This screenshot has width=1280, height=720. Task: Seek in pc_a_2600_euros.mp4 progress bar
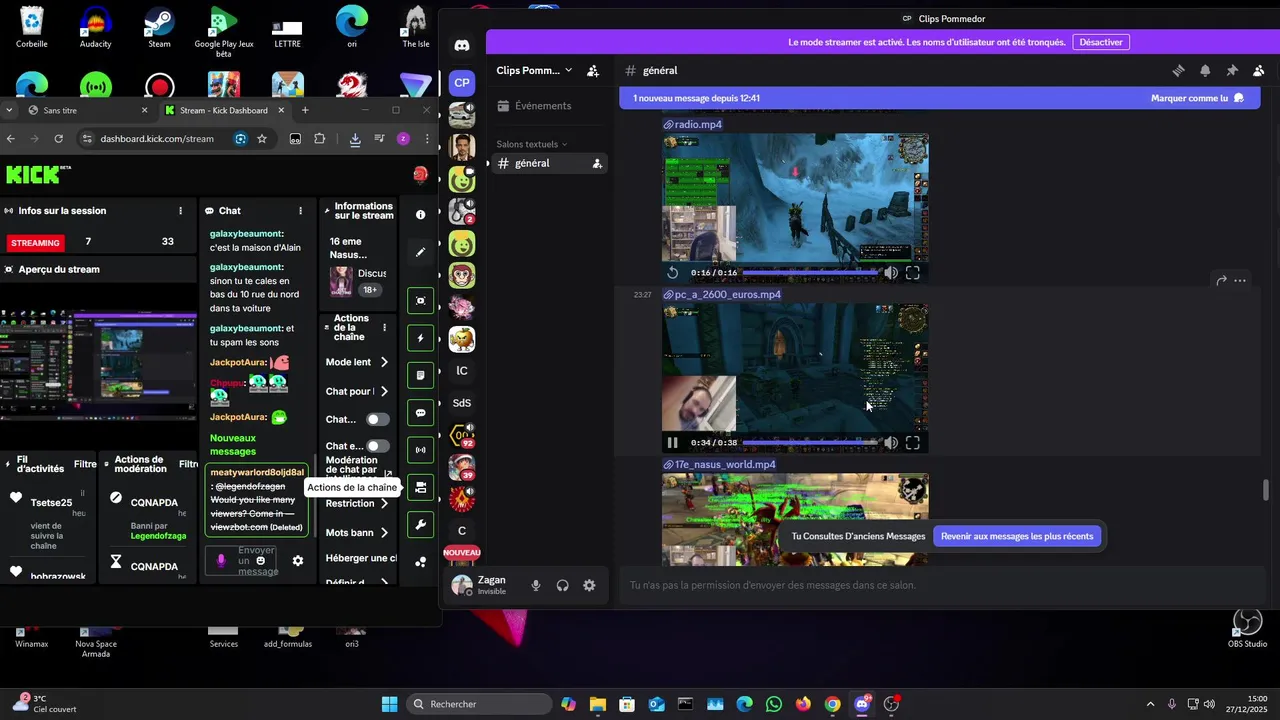coord(809,443)
